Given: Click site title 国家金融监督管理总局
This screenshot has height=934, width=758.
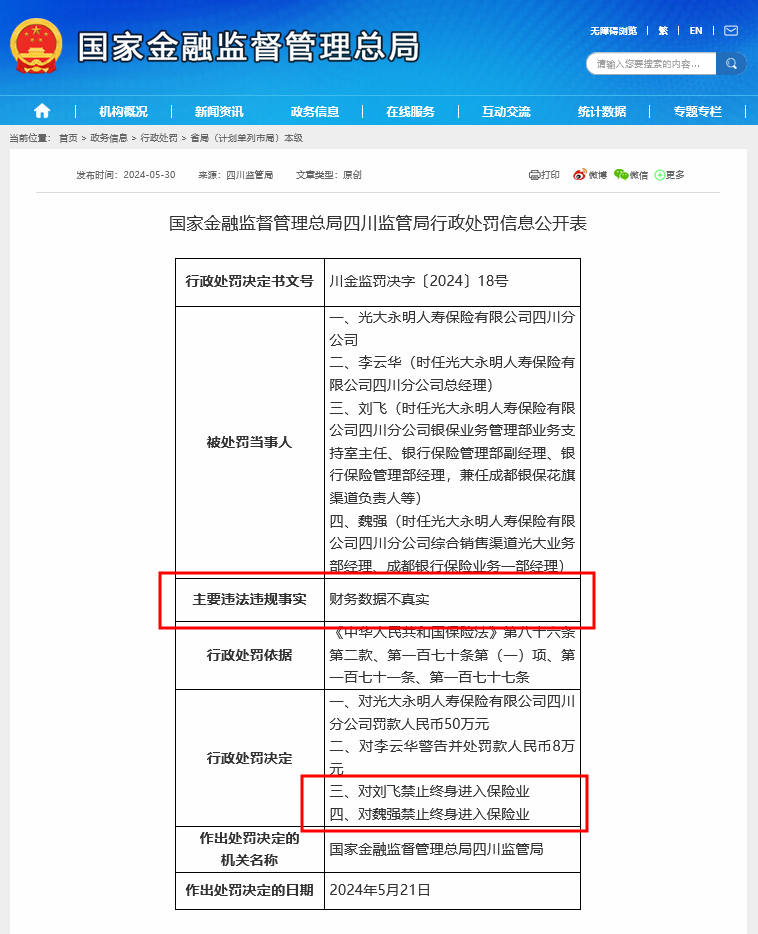Looking at the screenshot, I should pos(249,47).
